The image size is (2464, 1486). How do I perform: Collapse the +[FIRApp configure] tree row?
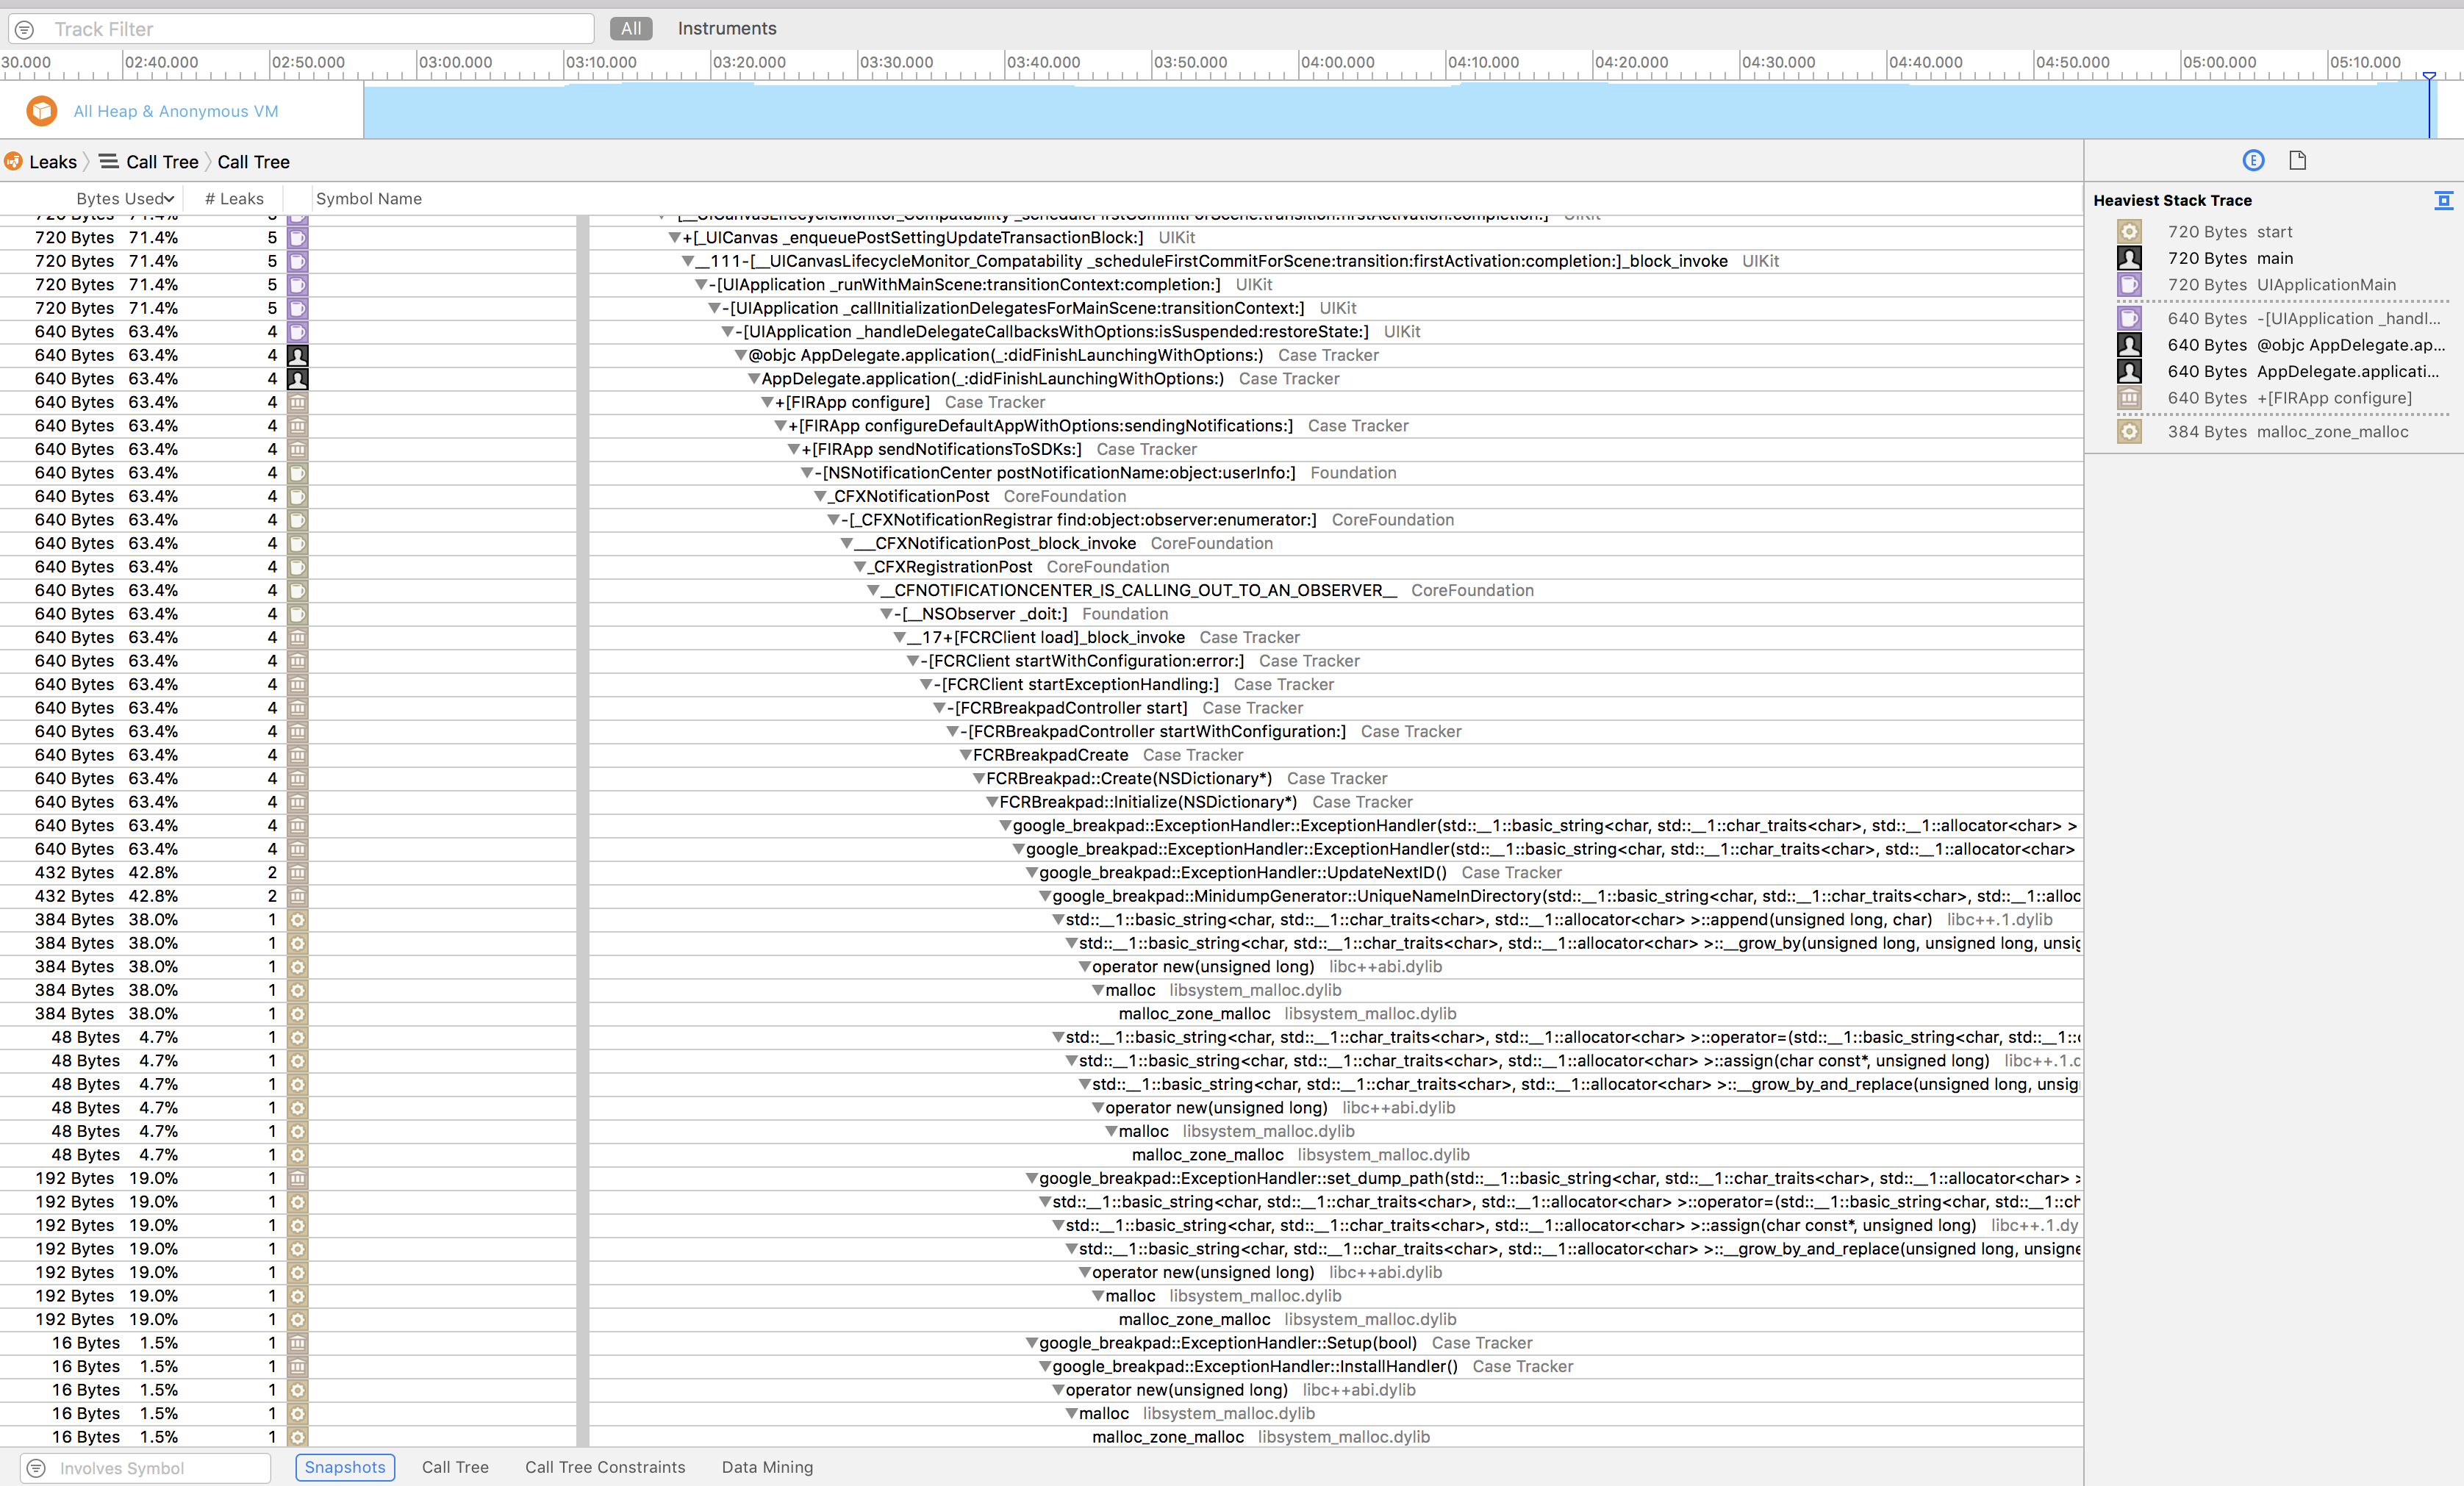tap(768, 402)
